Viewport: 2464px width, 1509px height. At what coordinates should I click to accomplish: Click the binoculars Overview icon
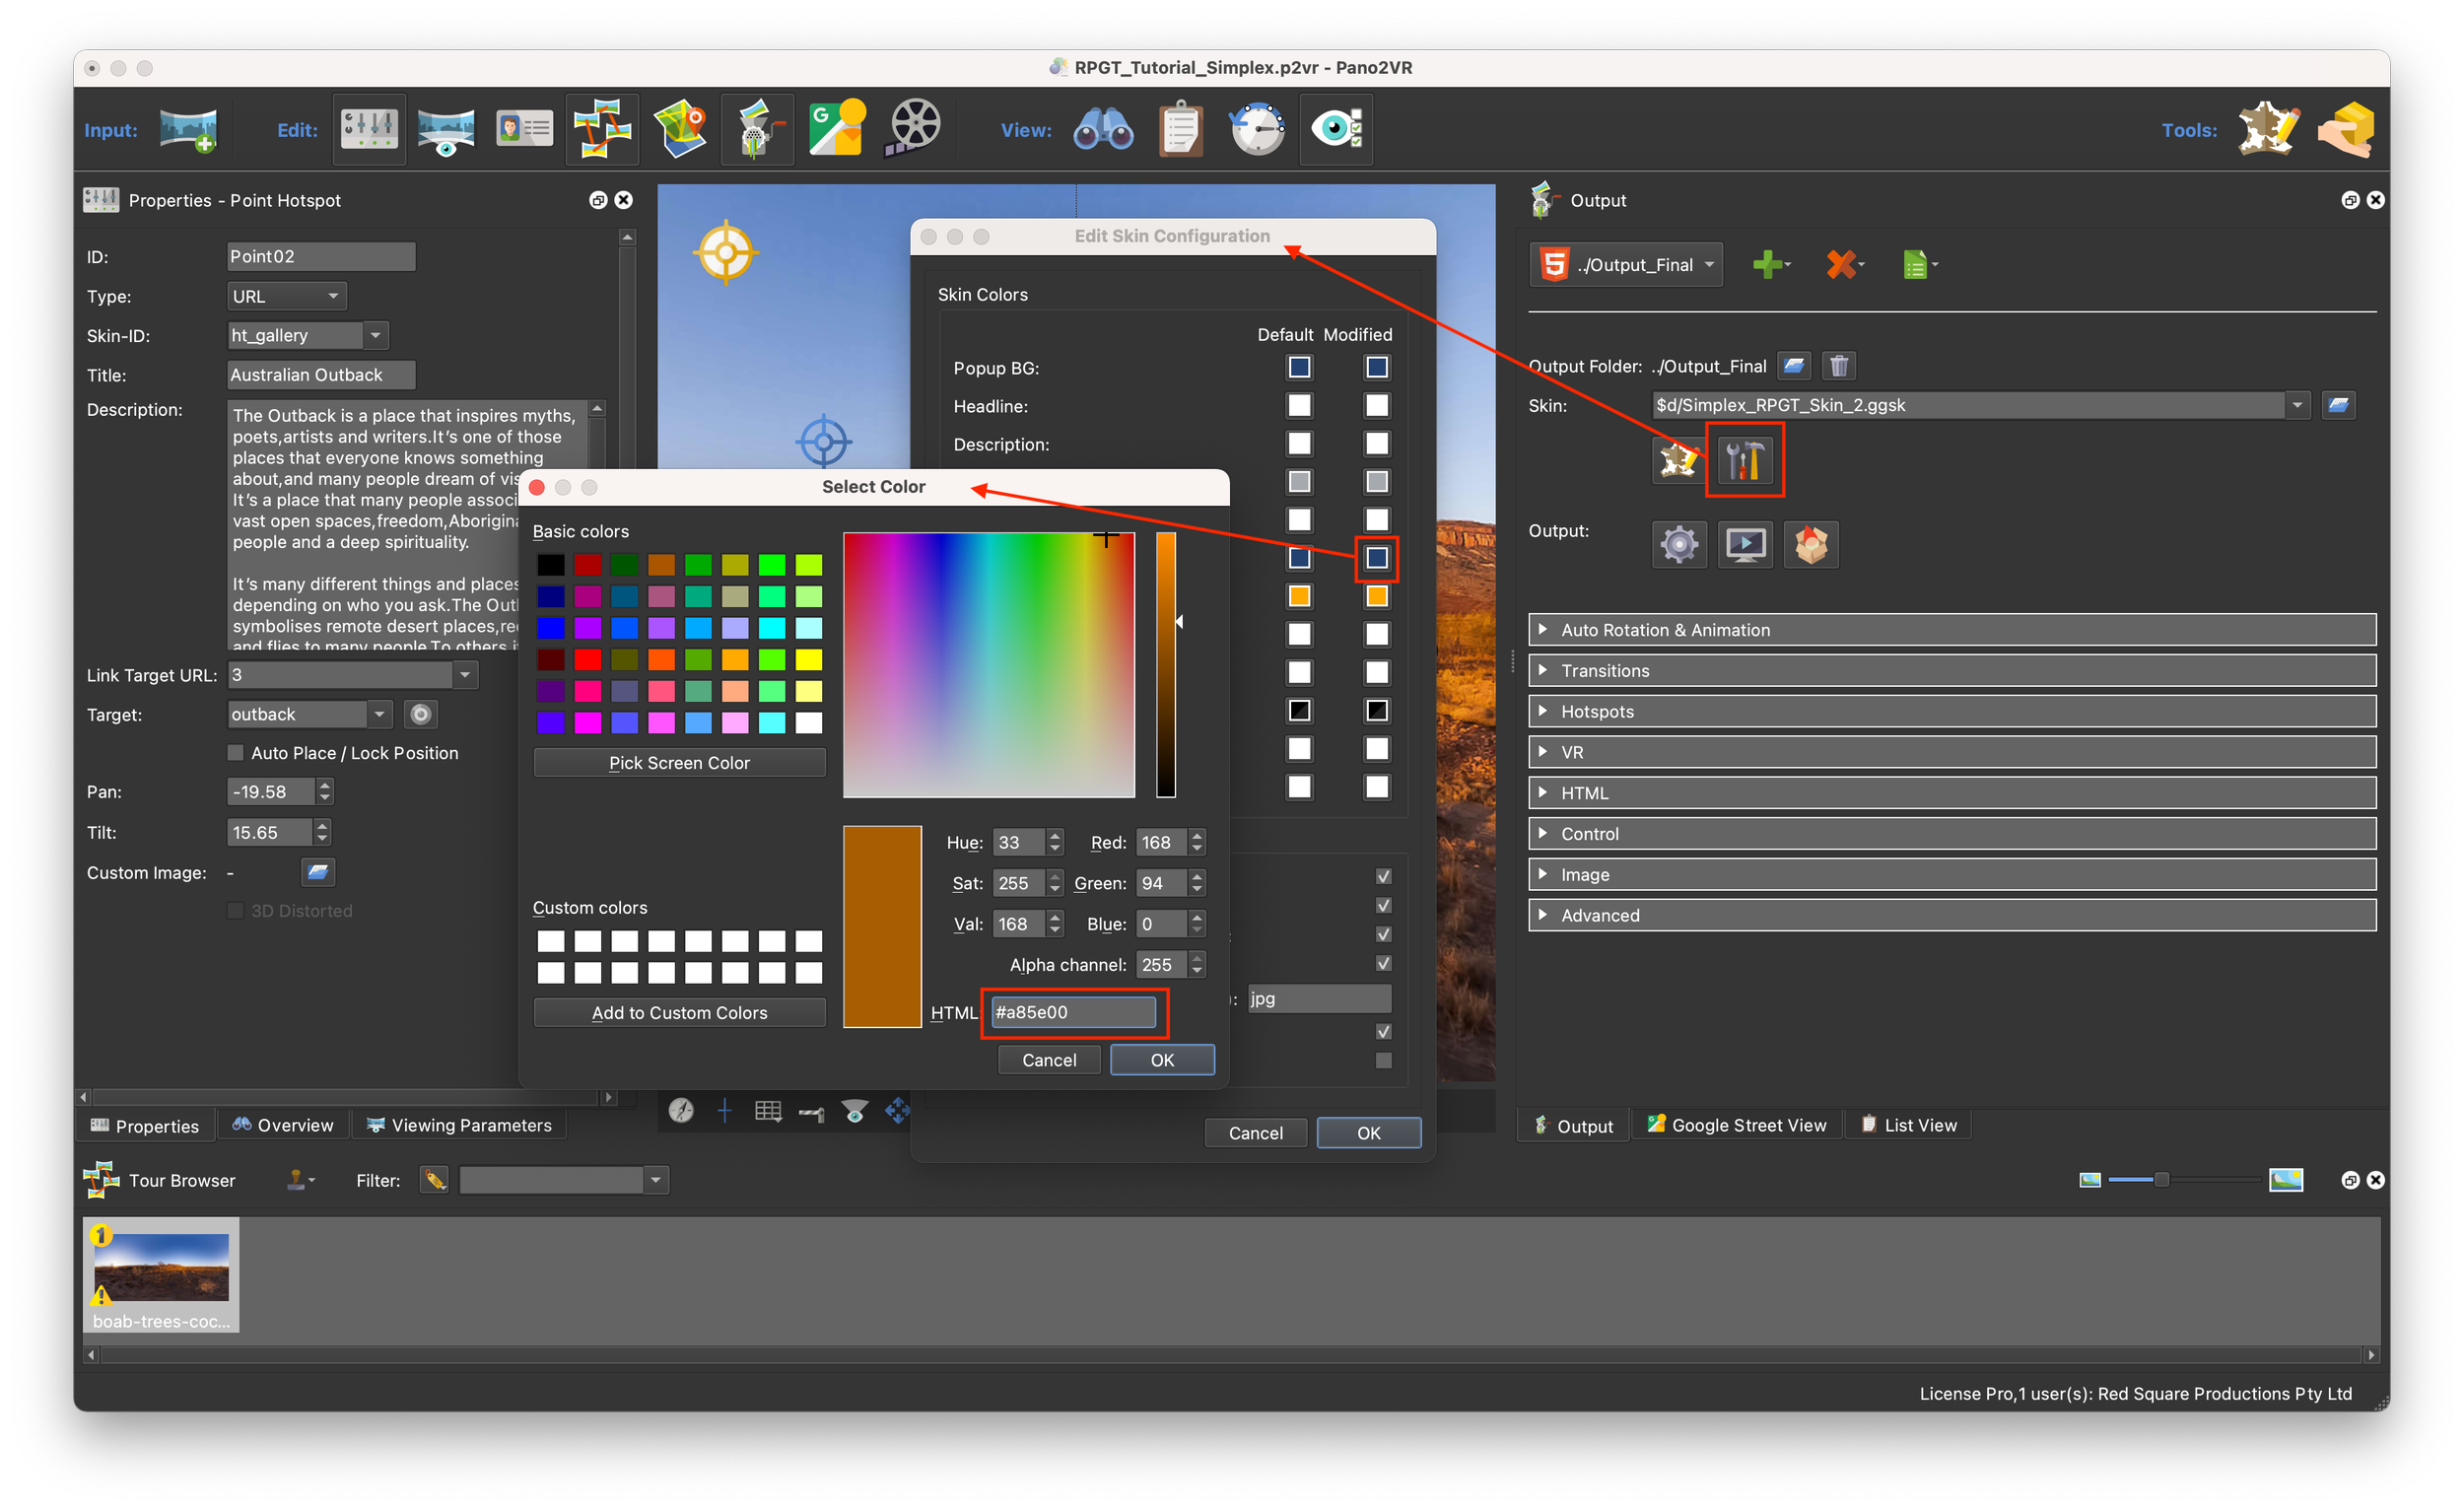click(1102, 129)
